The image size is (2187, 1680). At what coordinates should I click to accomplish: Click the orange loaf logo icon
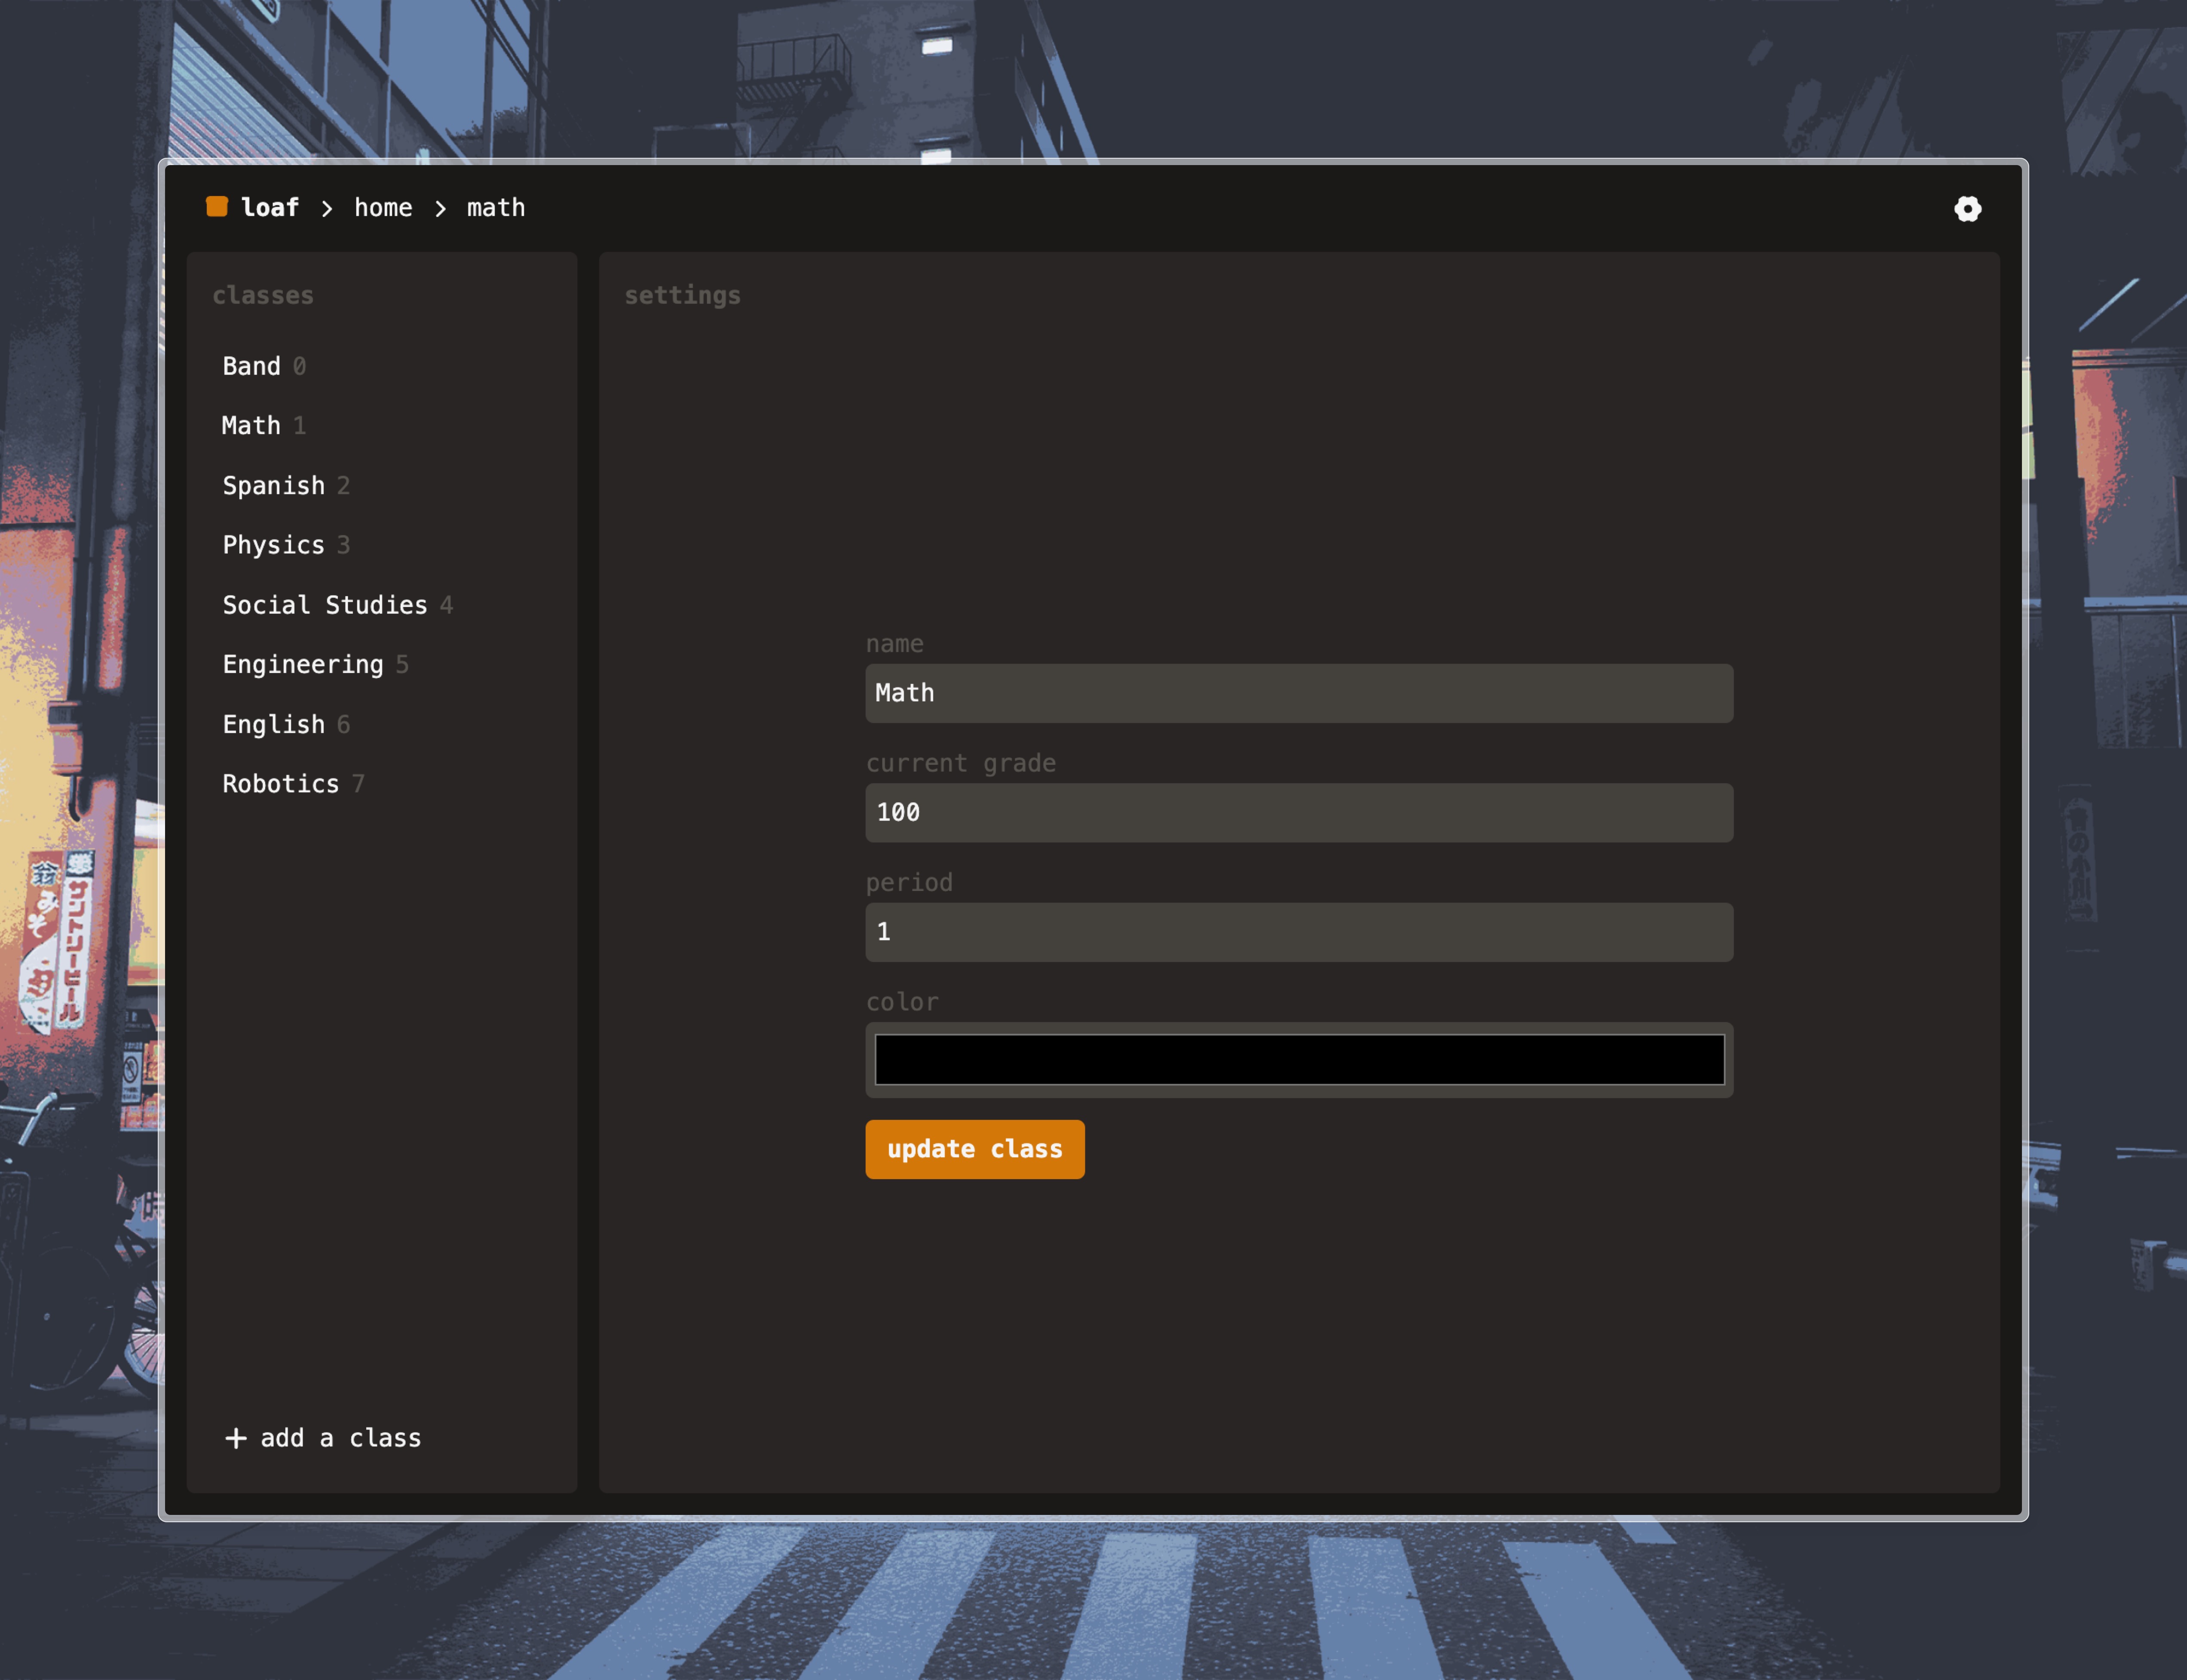[217, 206]
